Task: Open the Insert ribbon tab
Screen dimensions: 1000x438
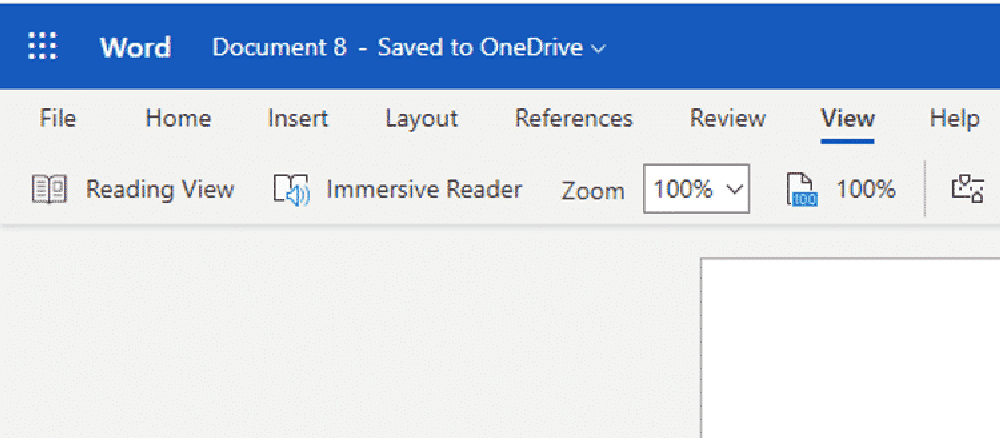Action: coord(297,118)
